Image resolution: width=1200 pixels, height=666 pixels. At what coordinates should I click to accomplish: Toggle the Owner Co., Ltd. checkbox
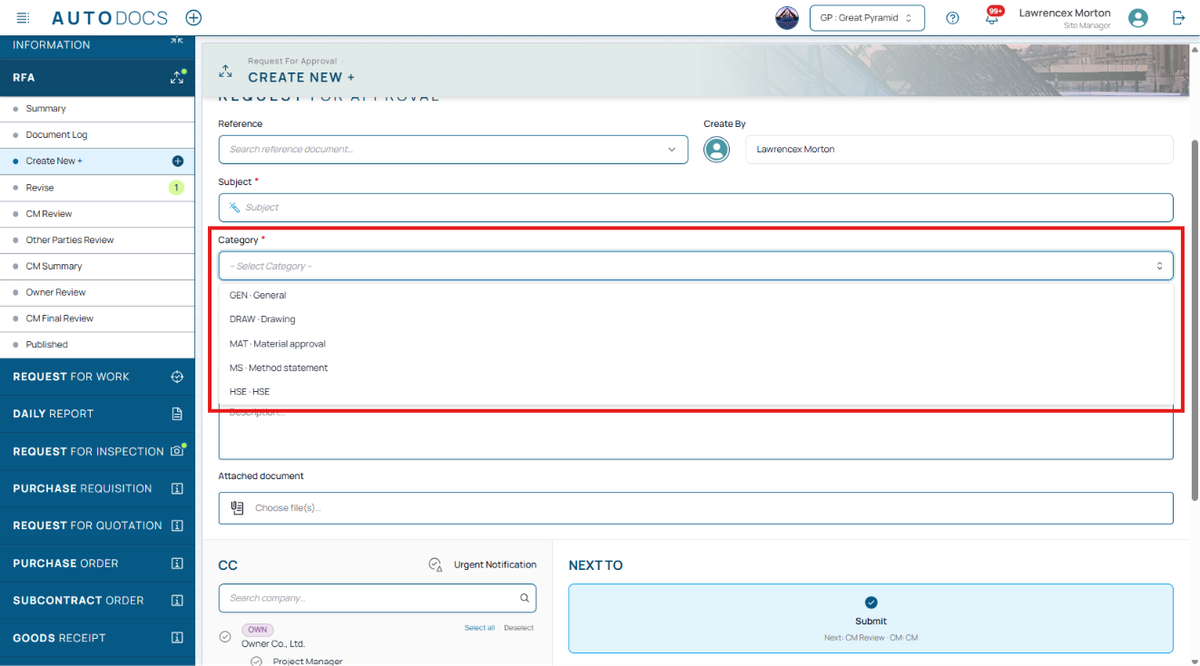225,636
